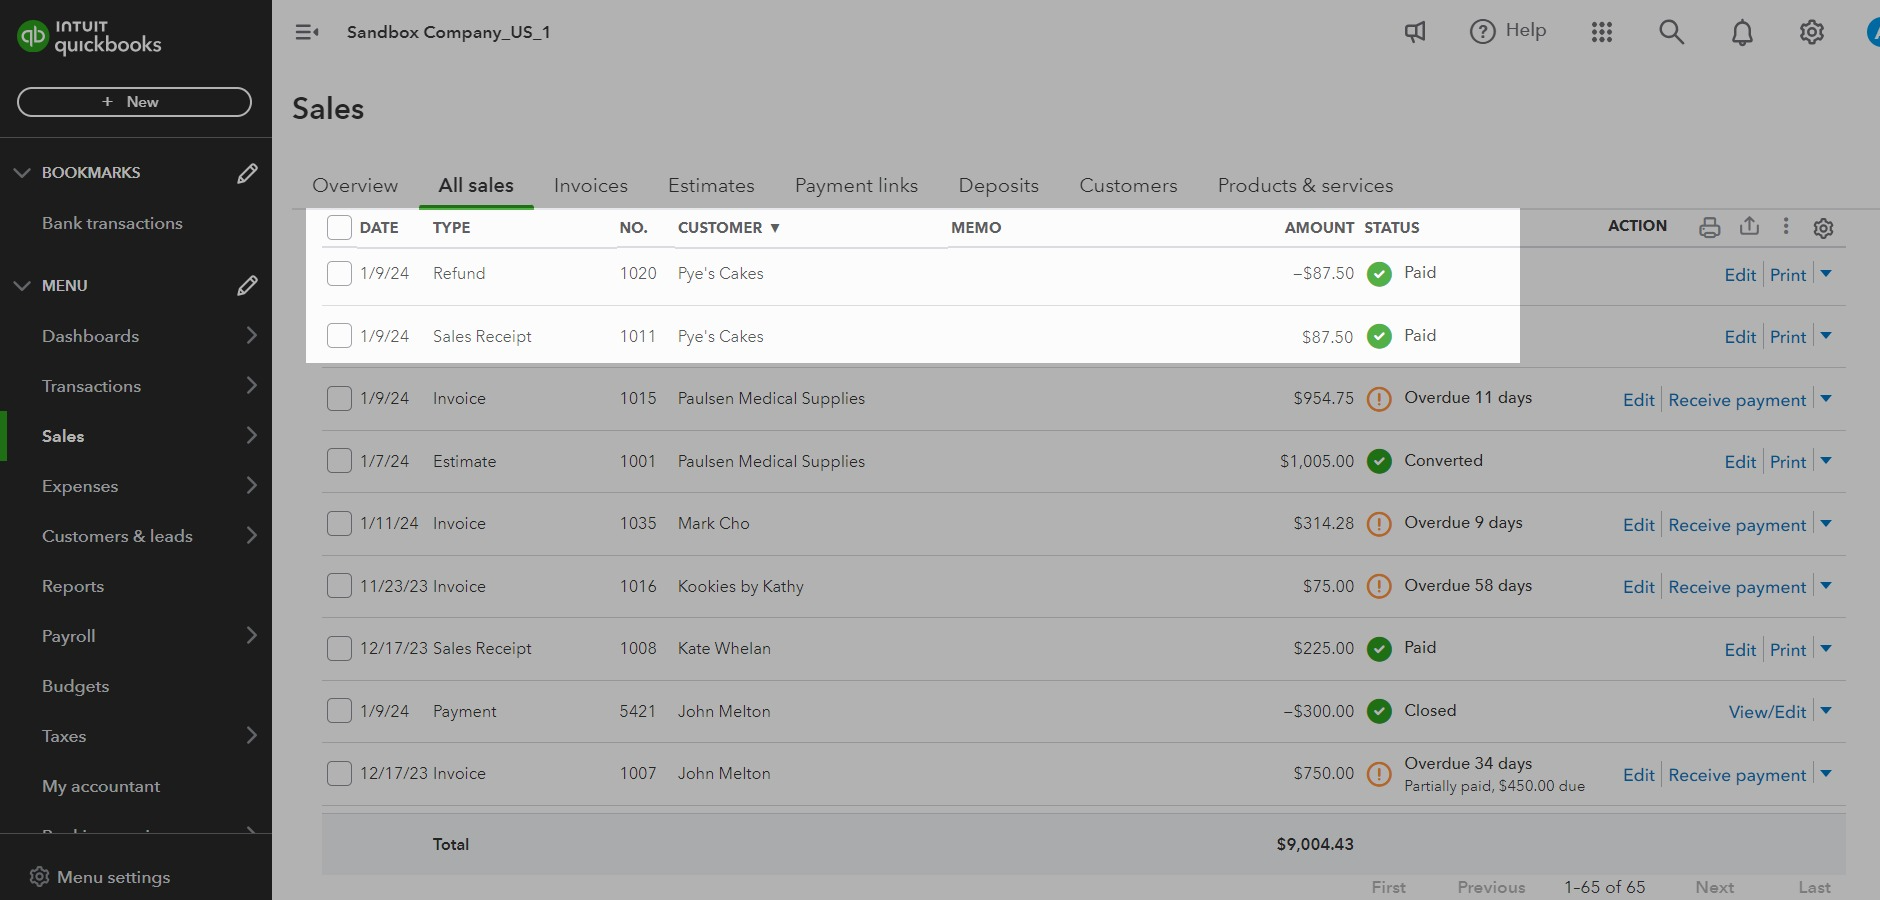The width and height of the screenshot is (1880, 900).
Task: Click overdue icon for invoice 1007
Action: pyautogui.click(x=1379, y=774)
